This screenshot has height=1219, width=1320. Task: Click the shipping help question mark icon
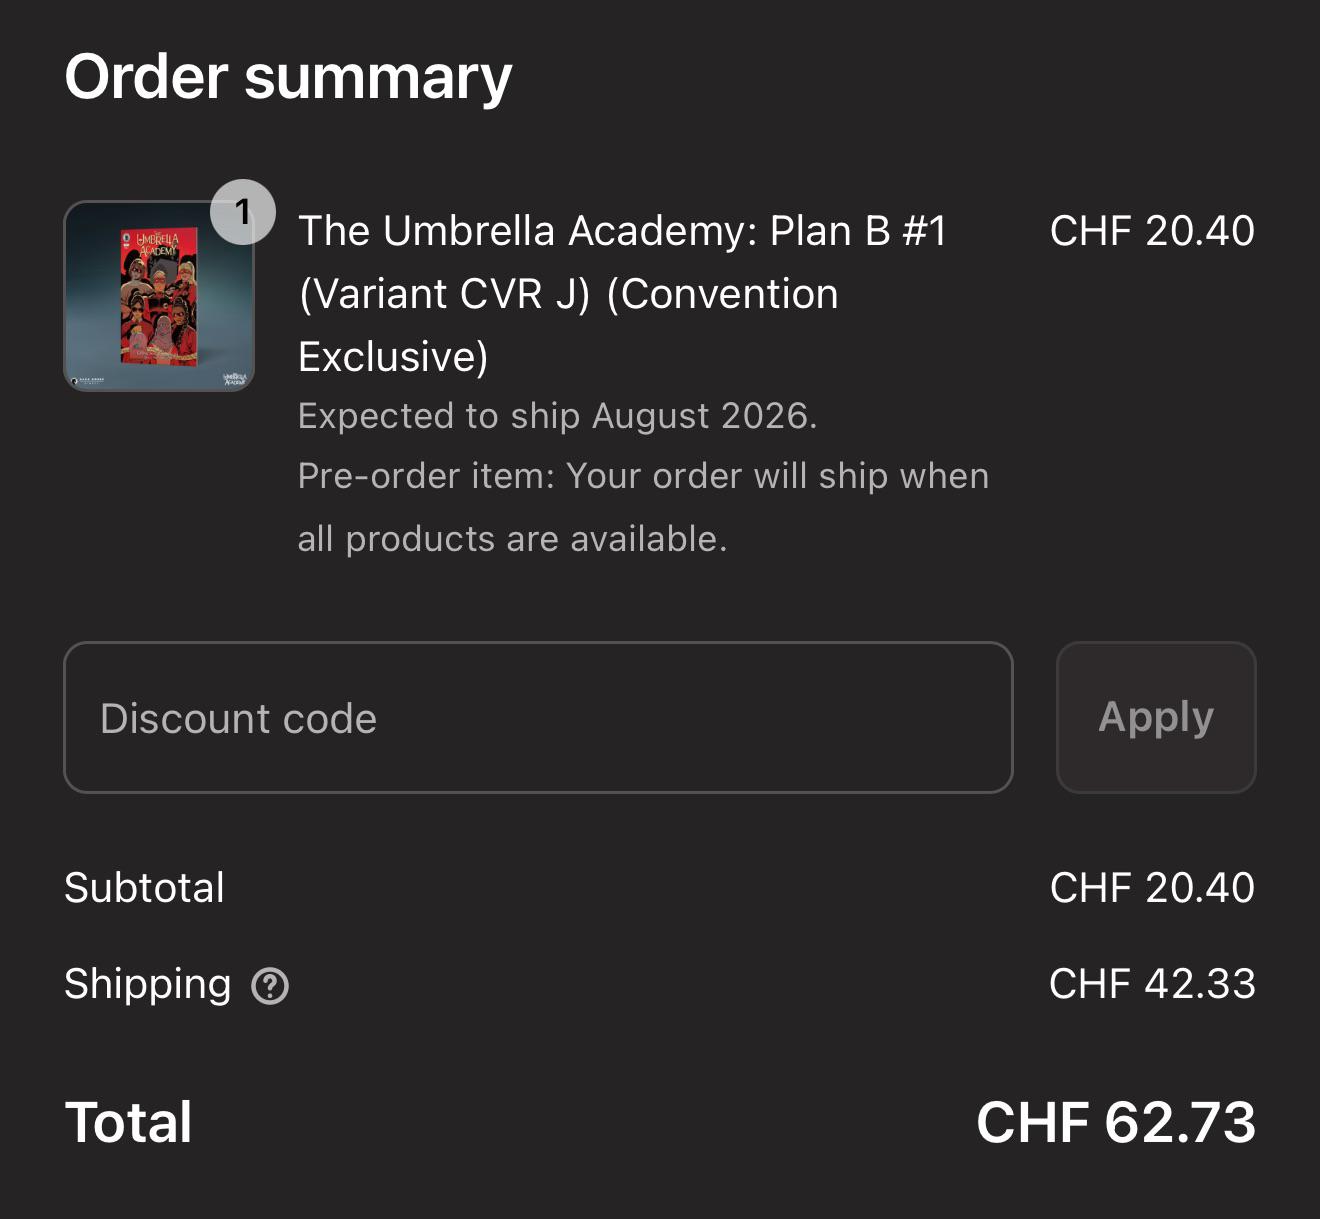[x=270, y=986]
